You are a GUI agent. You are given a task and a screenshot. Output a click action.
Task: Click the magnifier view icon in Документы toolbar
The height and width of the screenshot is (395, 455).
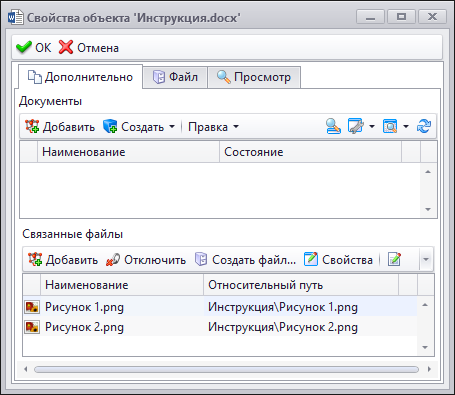[390, 126]
